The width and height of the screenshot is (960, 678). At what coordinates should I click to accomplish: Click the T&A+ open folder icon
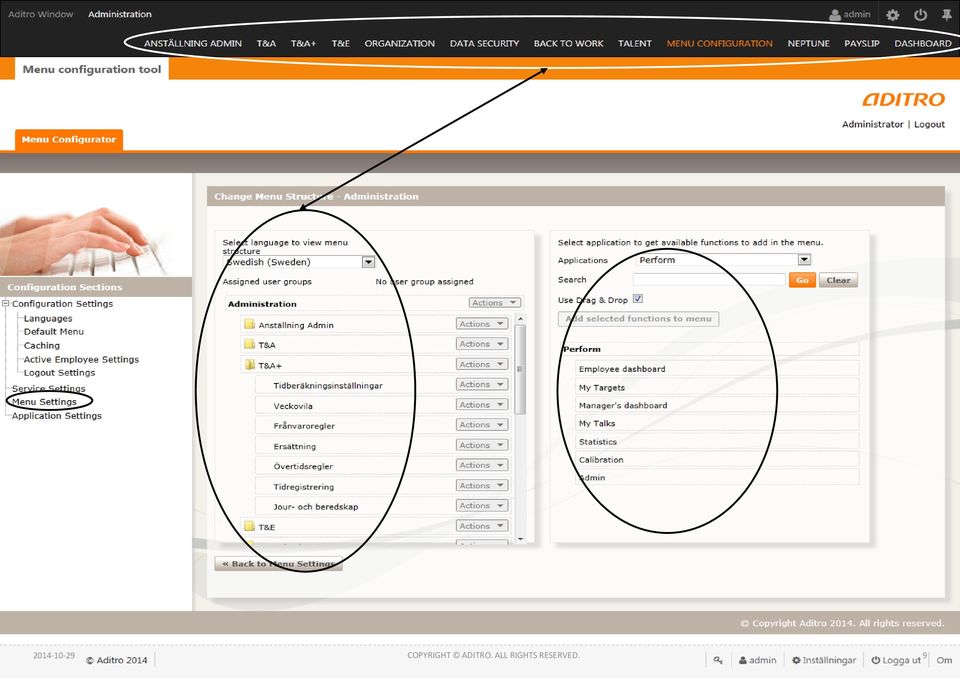tap(249, 364)
